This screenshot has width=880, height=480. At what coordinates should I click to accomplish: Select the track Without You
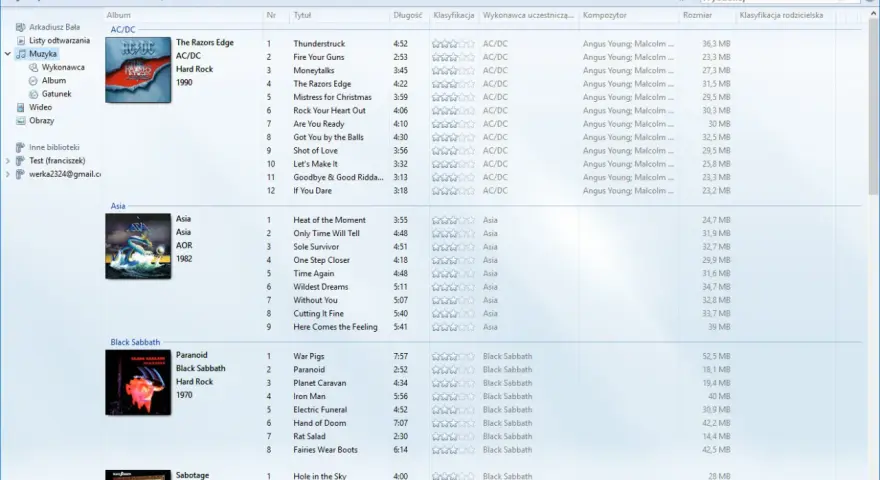pos(315,300)
